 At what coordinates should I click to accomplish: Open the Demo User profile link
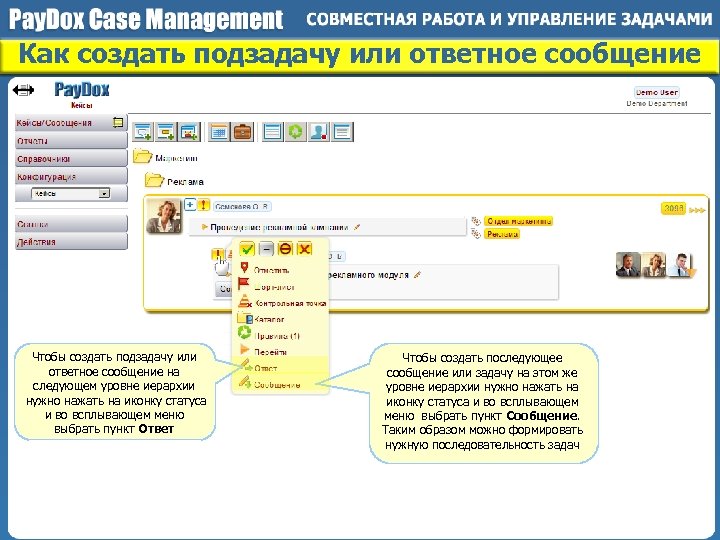pyautogui.click(x=657, y=92)
